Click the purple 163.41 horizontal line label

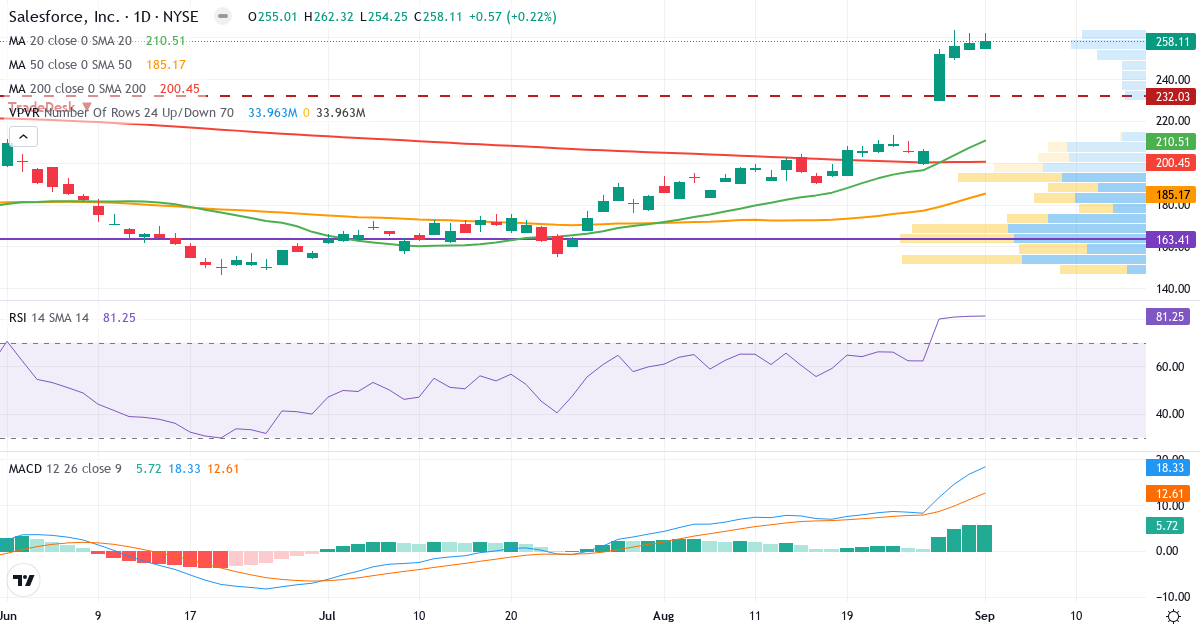click(1172, 240)
